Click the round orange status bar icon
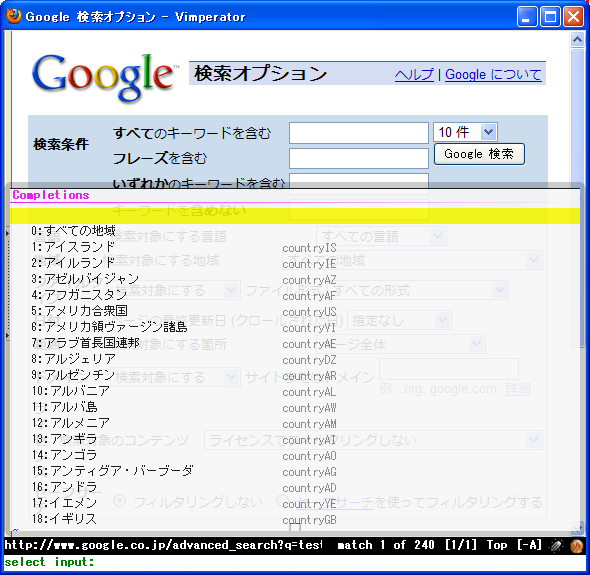 point(576,546)
